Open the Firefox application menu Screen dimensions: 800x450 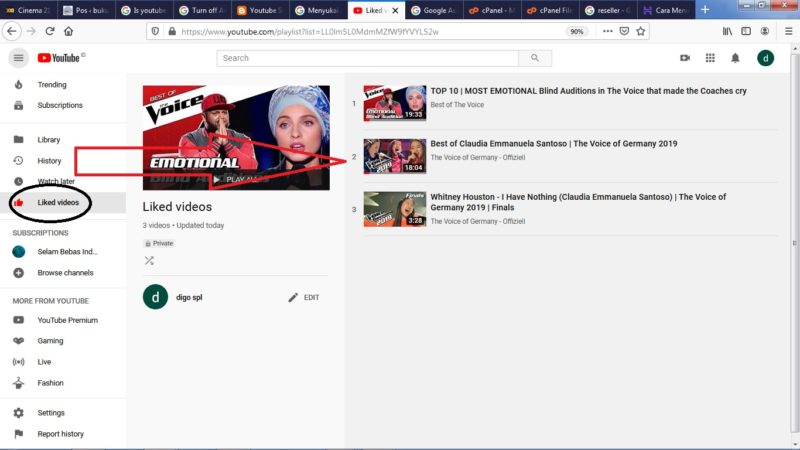(788, 32)
